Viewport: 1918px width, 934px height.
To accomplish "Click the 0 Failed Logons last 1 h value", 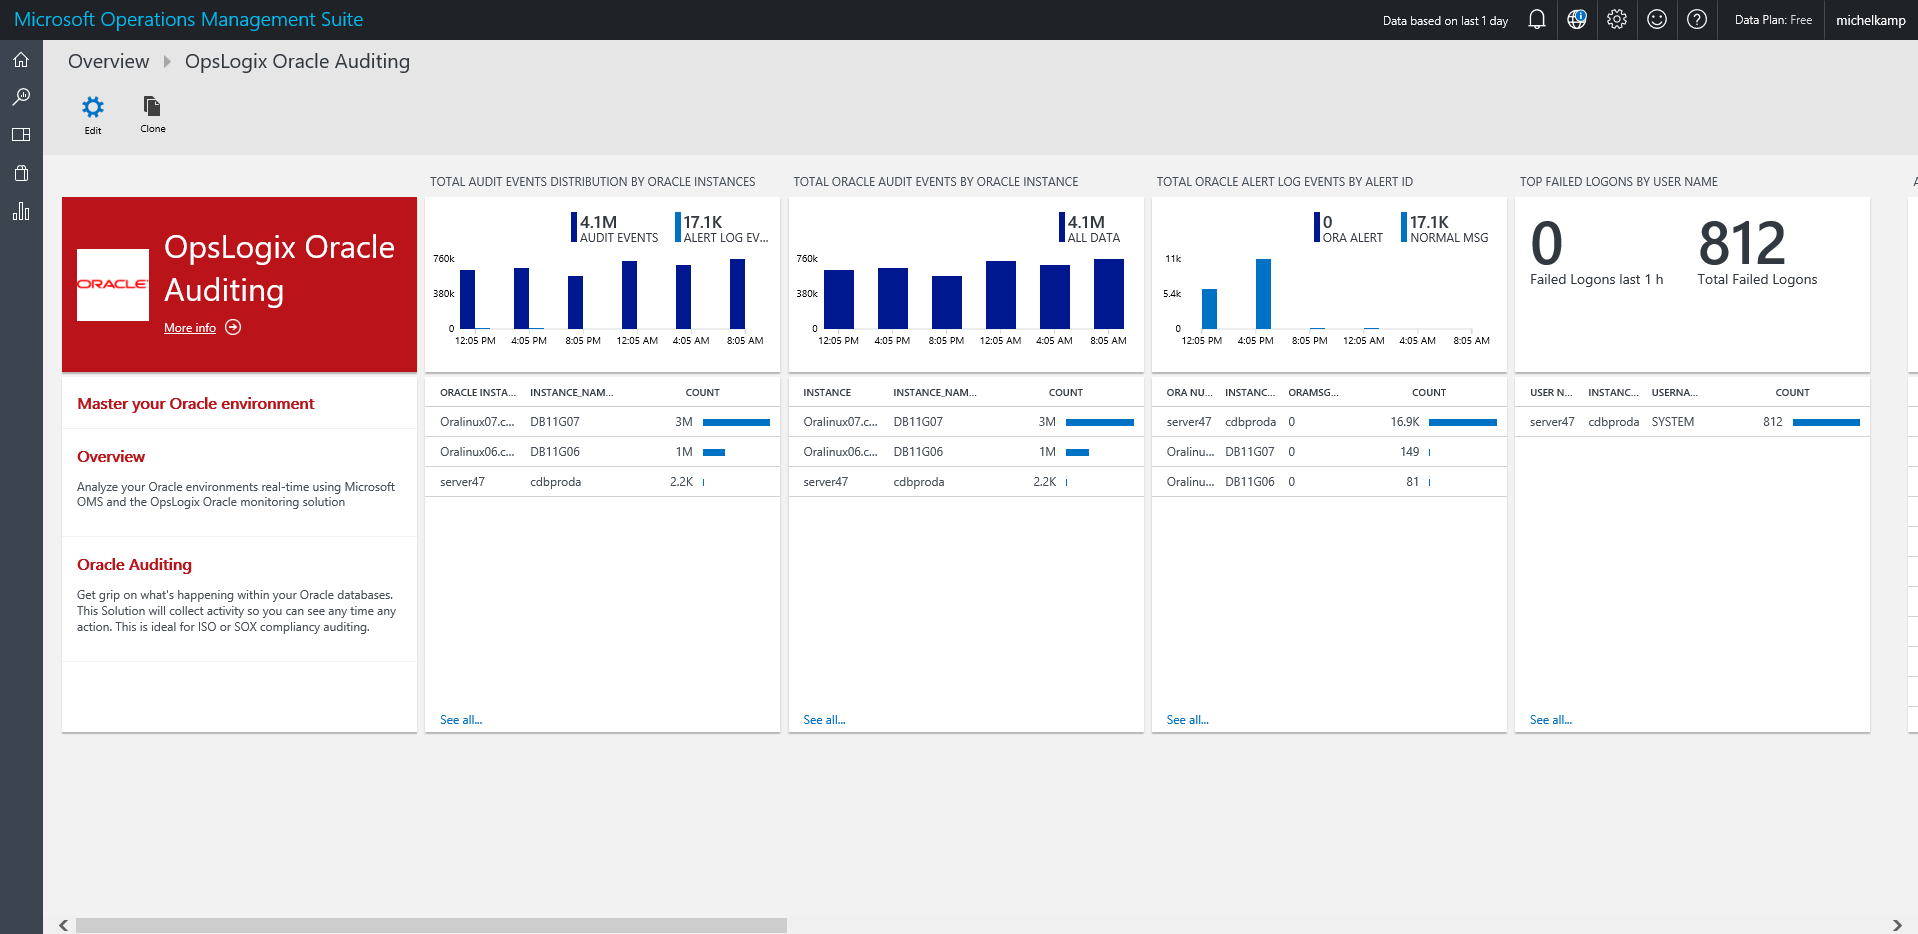I will click(x=1547, y=243).
